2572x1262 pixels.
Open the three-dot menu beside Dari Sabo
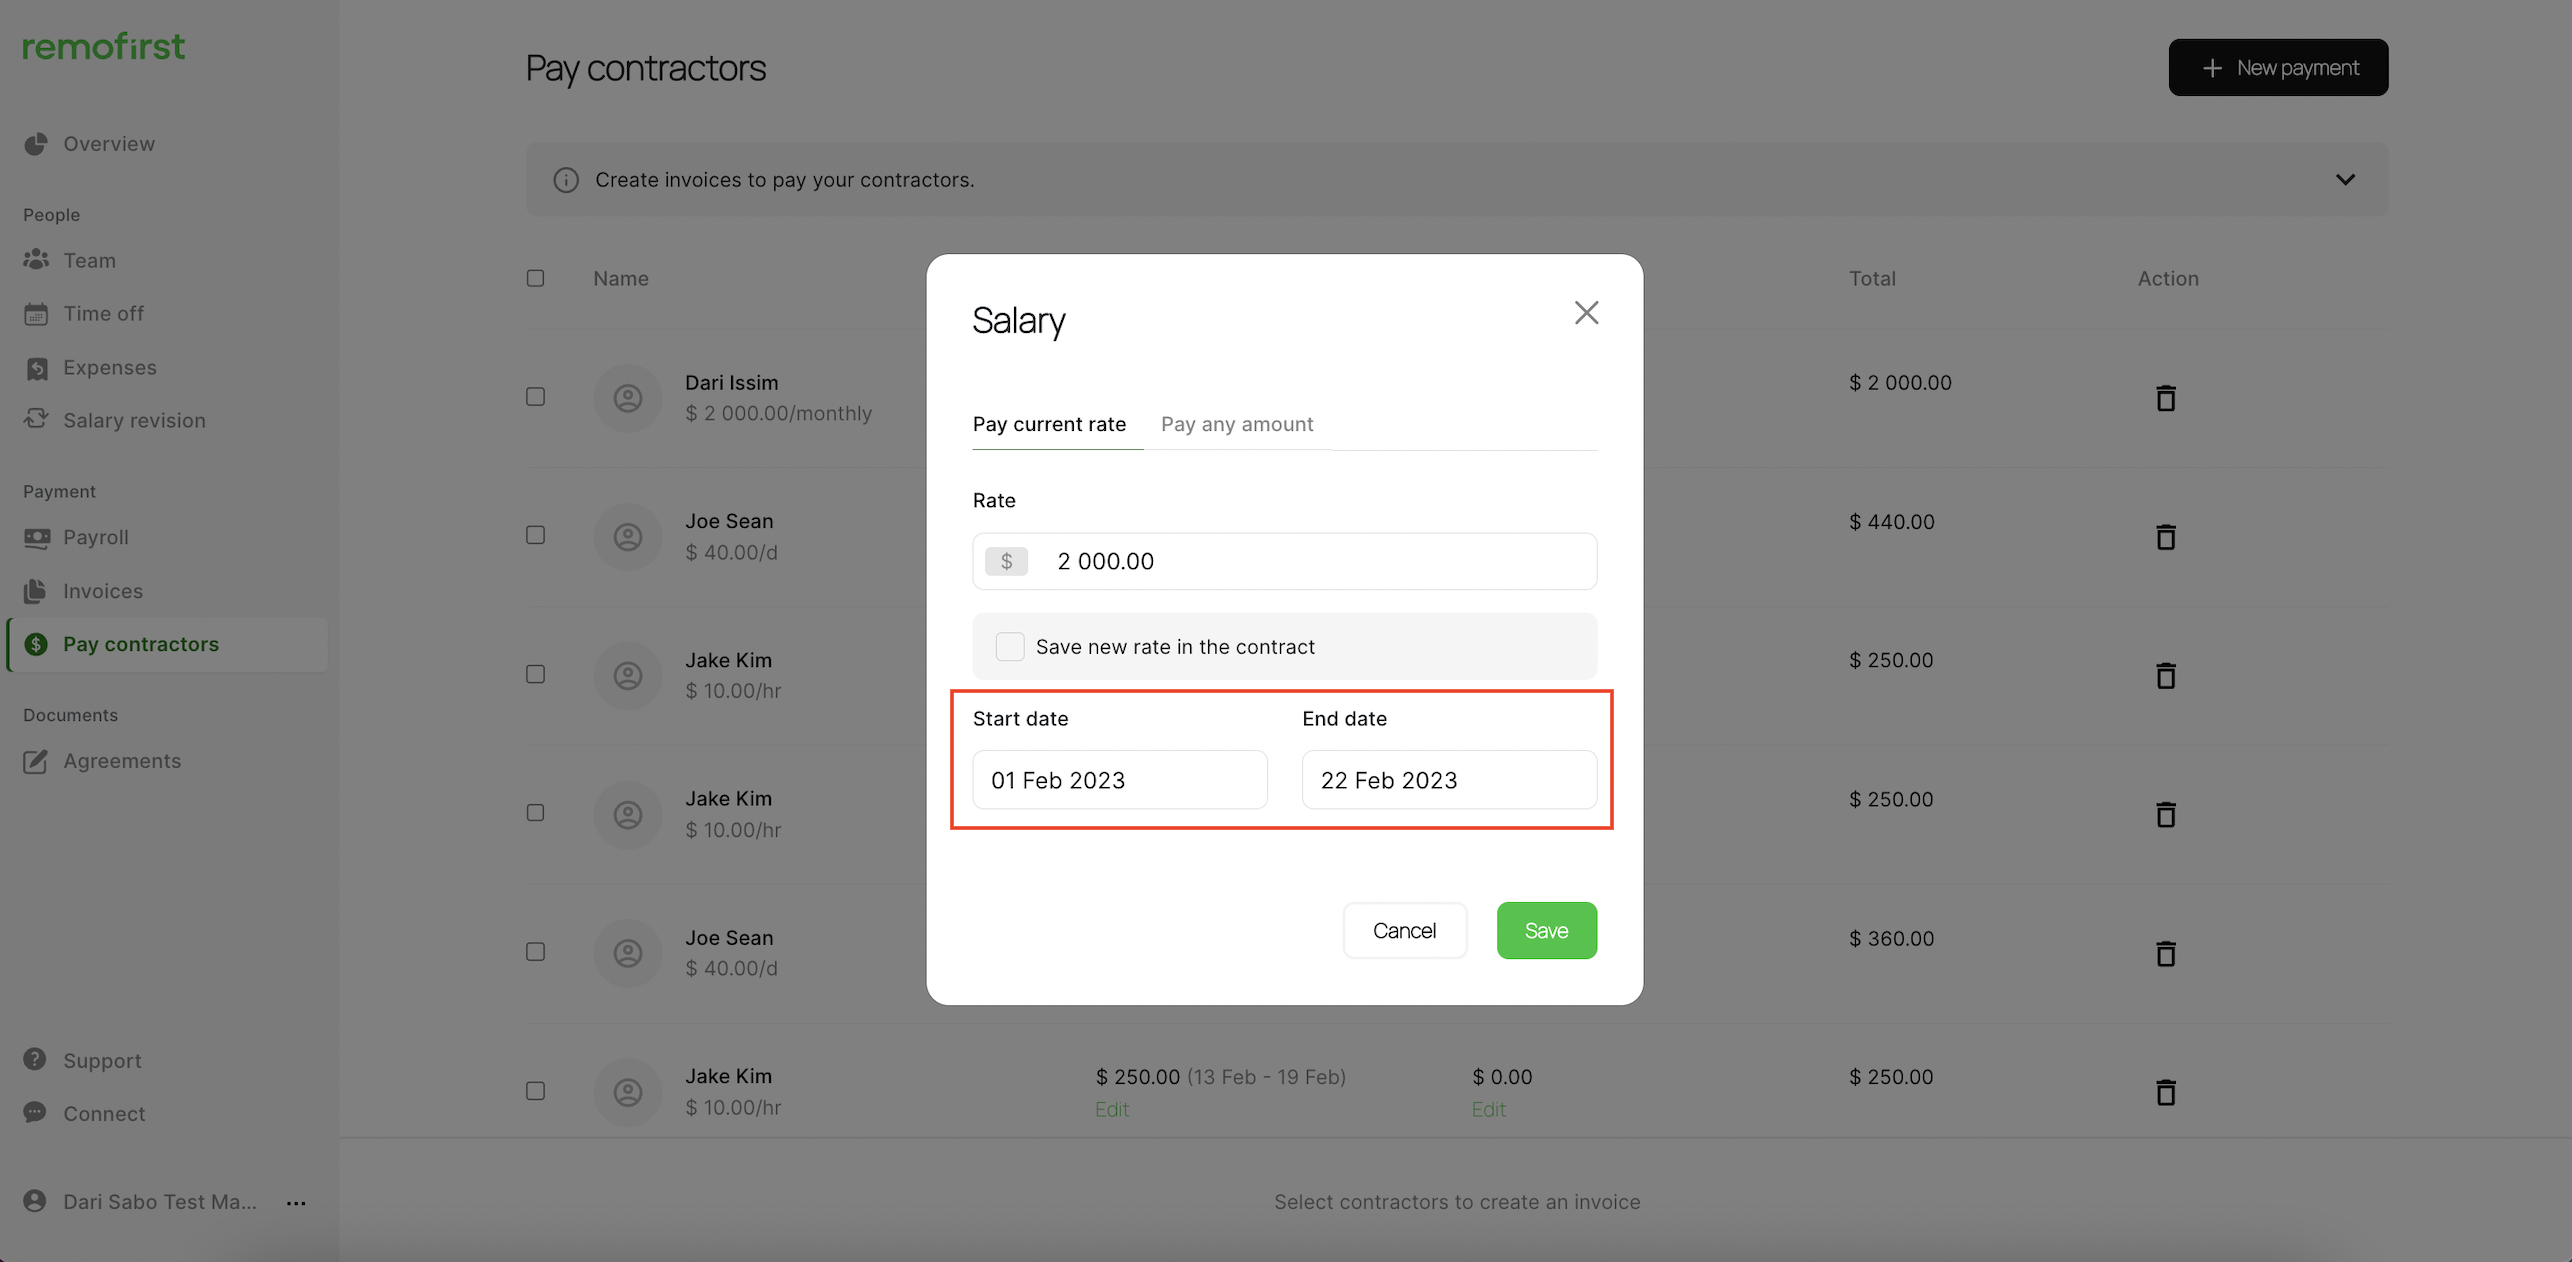(296, 1202)
